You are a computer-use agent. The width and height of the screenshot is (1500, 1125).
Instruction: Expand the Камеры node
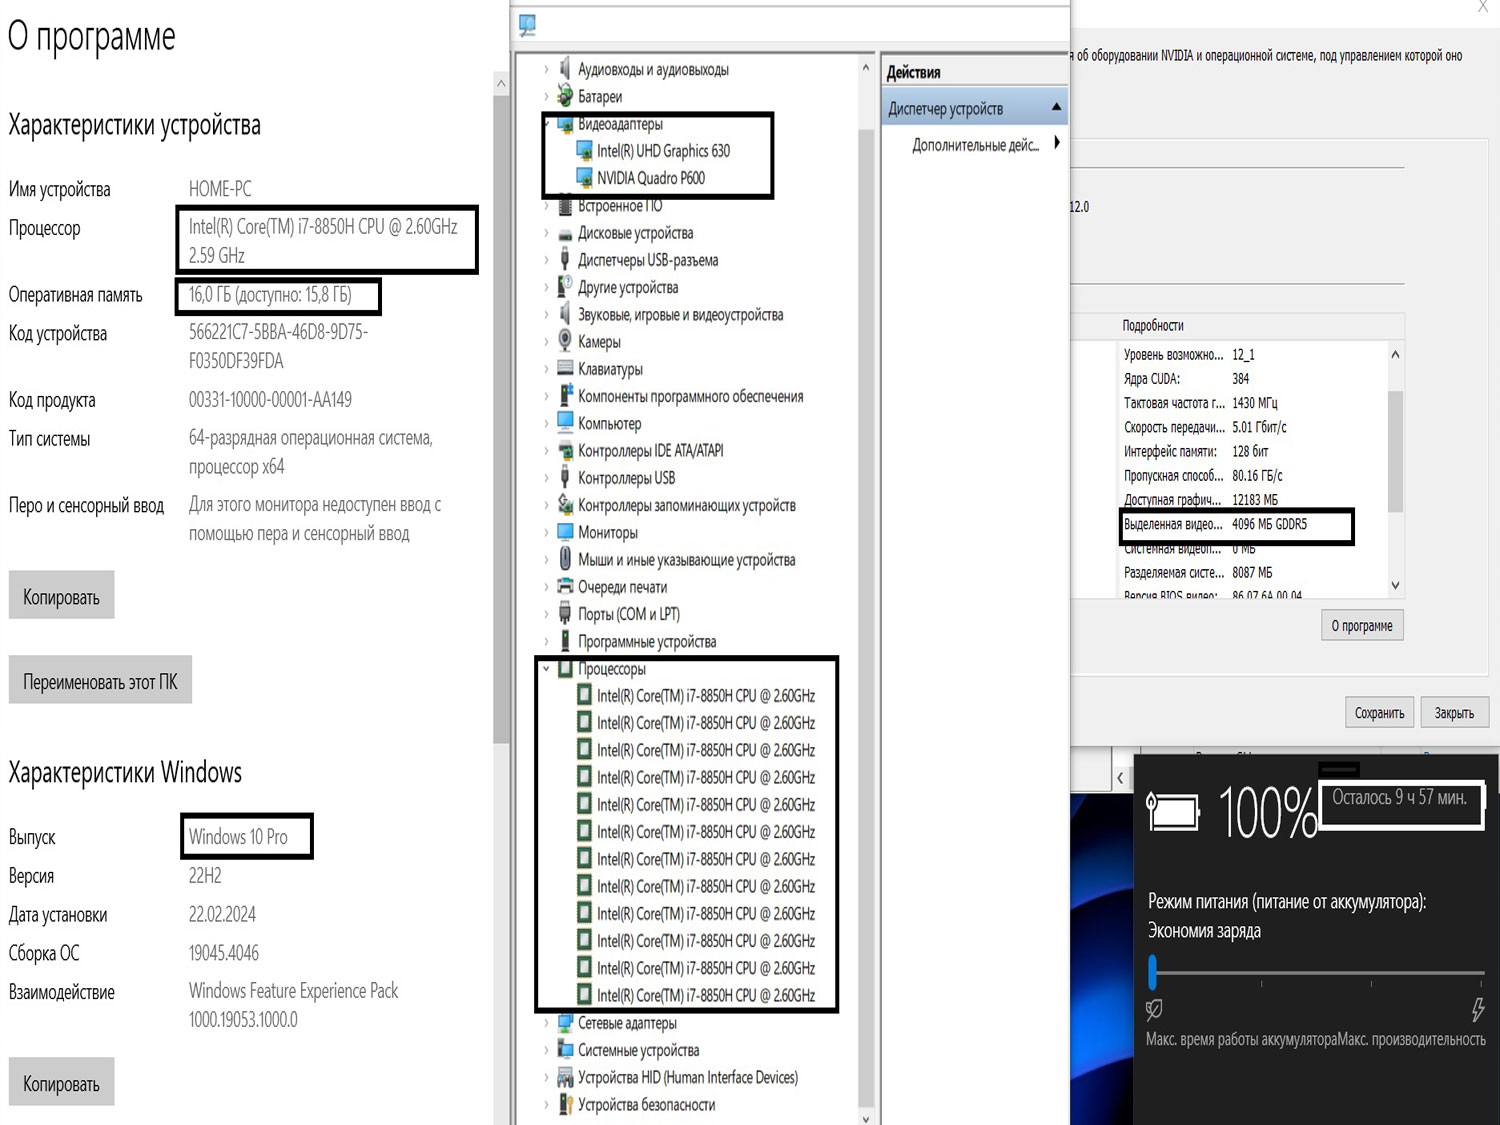[546, 342]
